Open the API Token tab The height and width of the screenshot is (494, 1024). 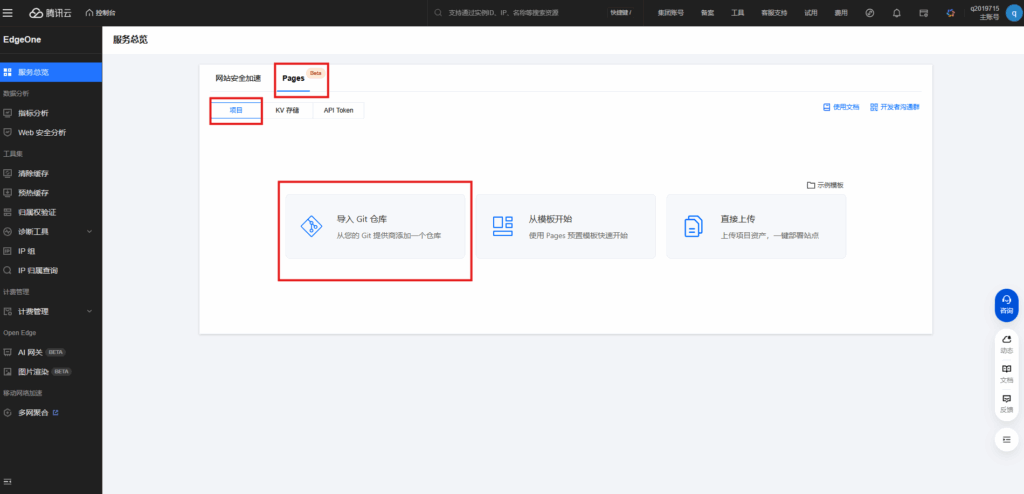[x=338, y=110]
